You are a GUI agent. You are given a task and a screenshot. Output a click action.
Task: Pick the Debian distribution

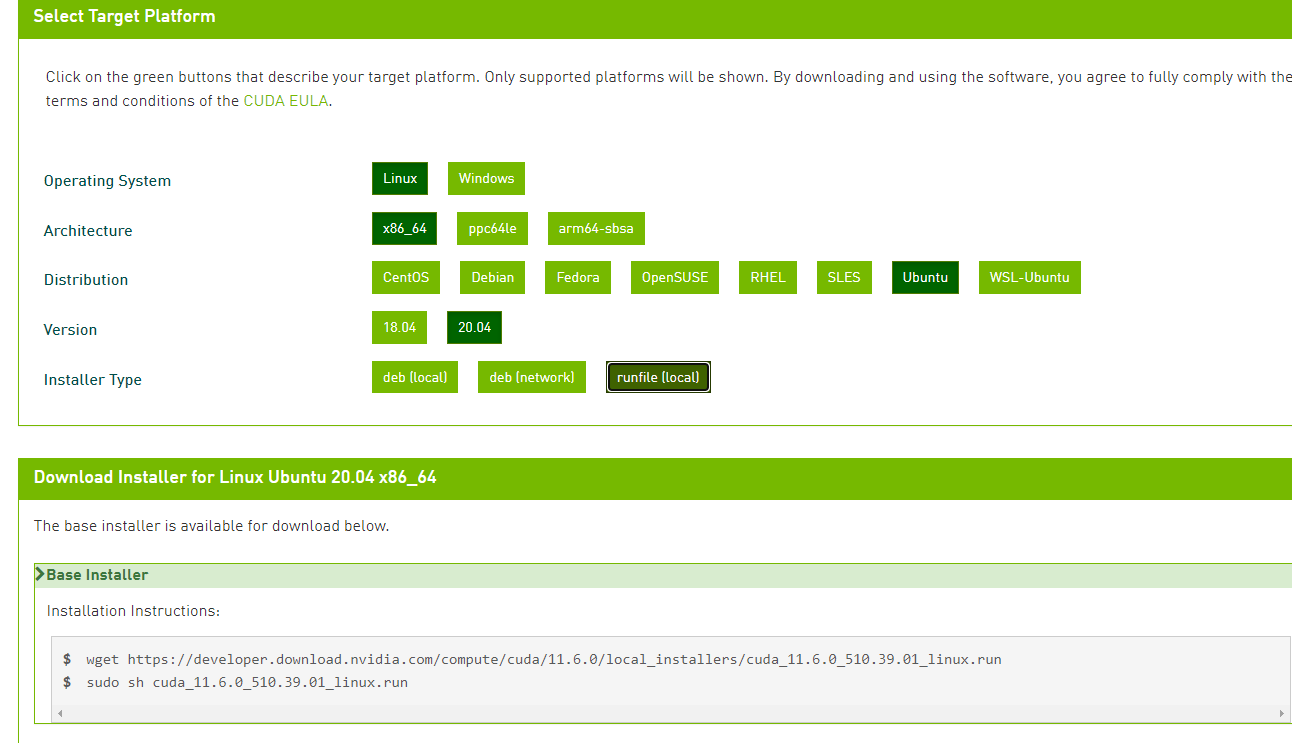493,278
